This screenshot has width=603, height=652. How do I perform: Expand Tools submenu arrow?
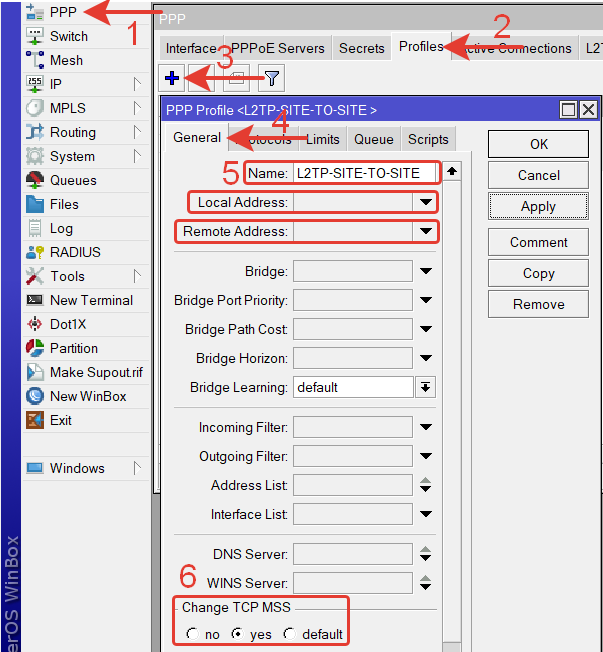coord(137,276)
